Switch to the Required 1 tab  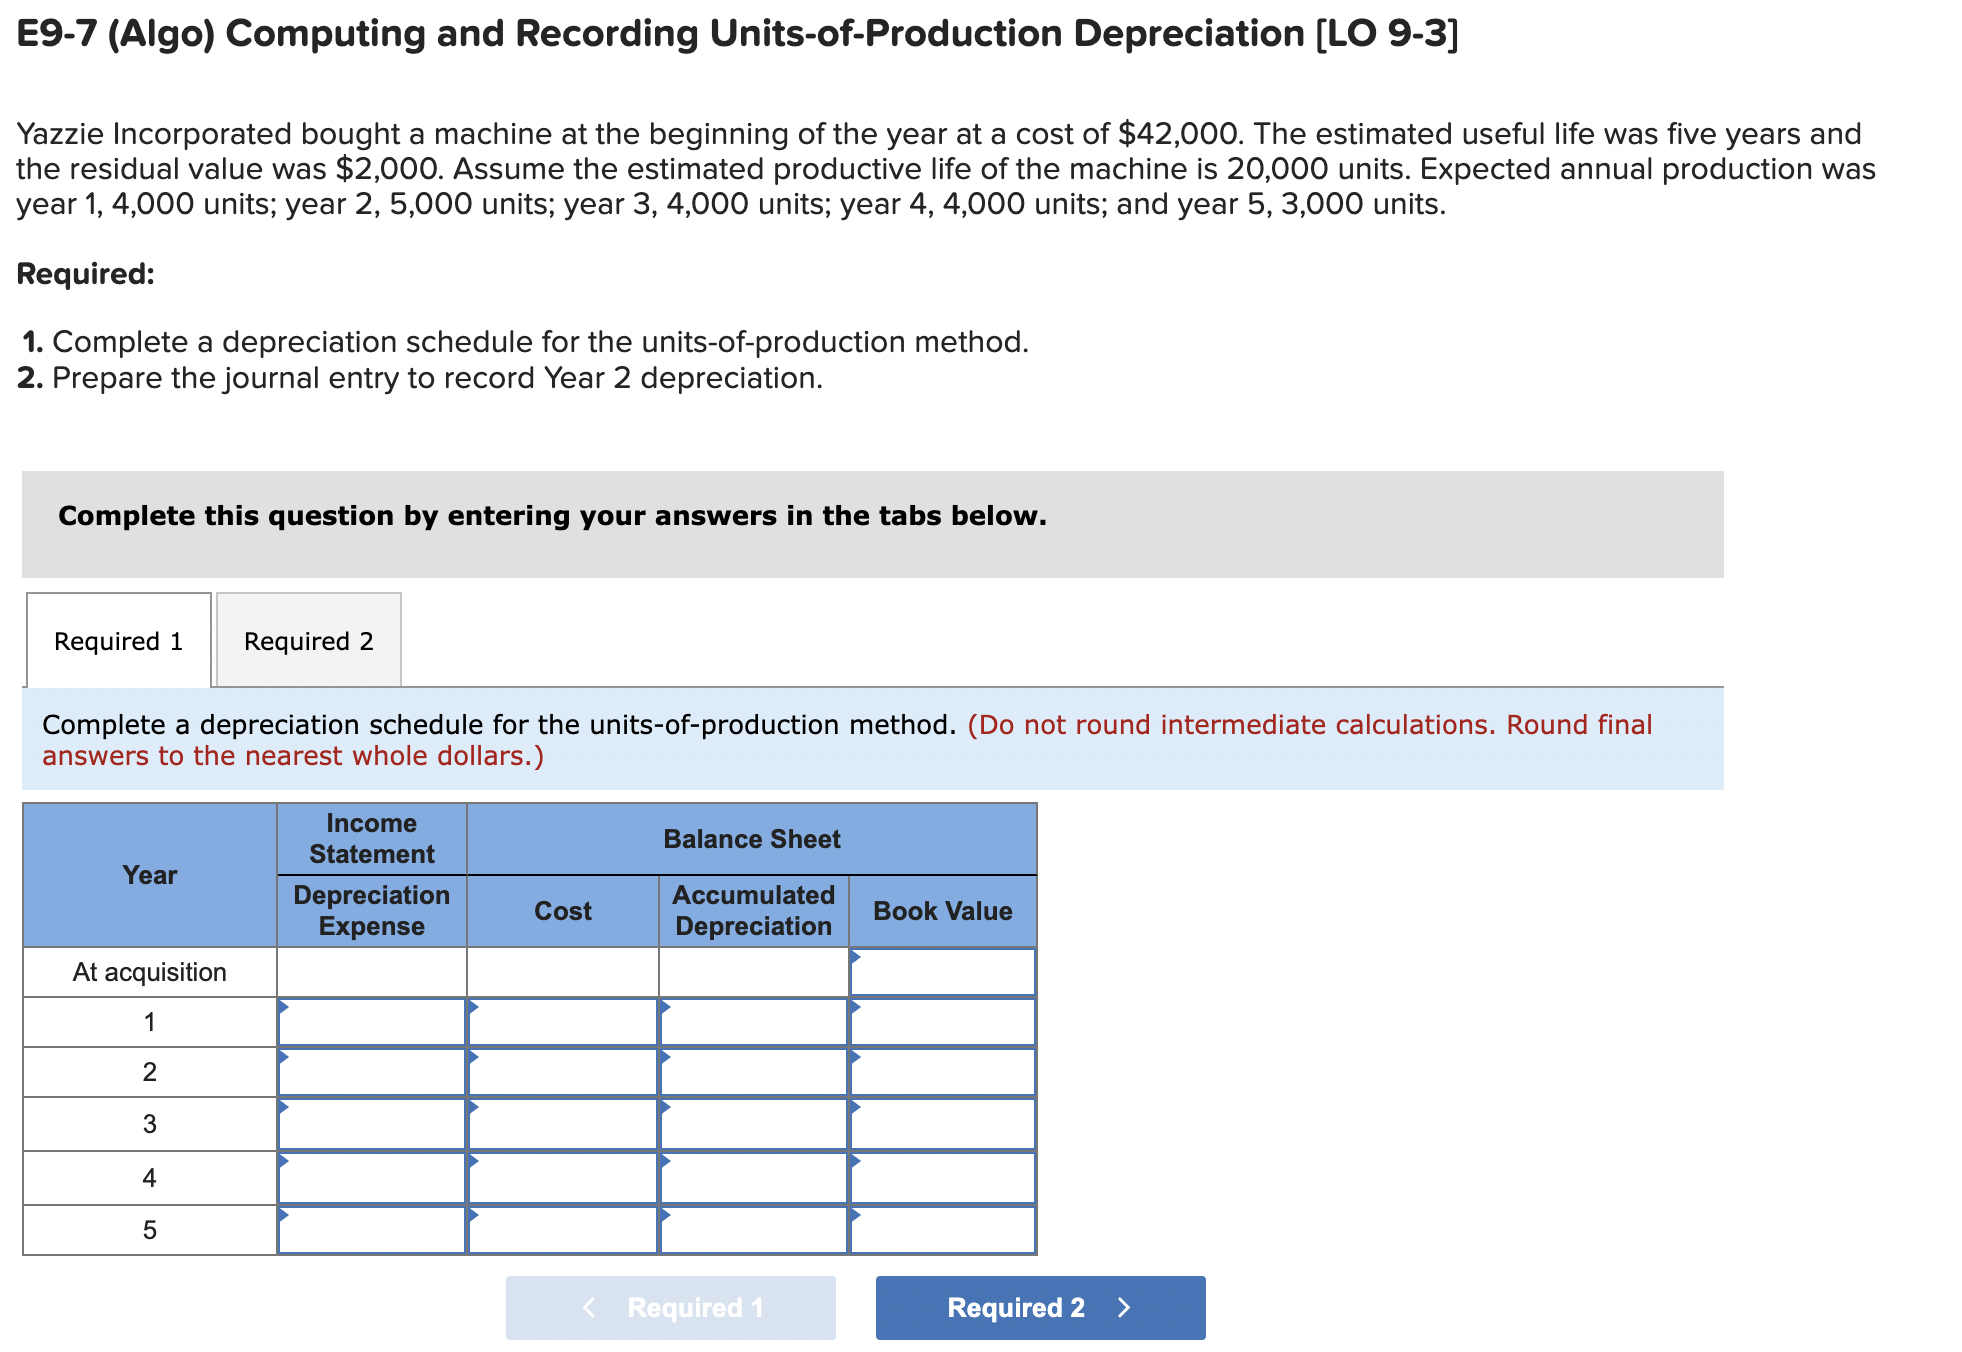(x=118, y=641)
